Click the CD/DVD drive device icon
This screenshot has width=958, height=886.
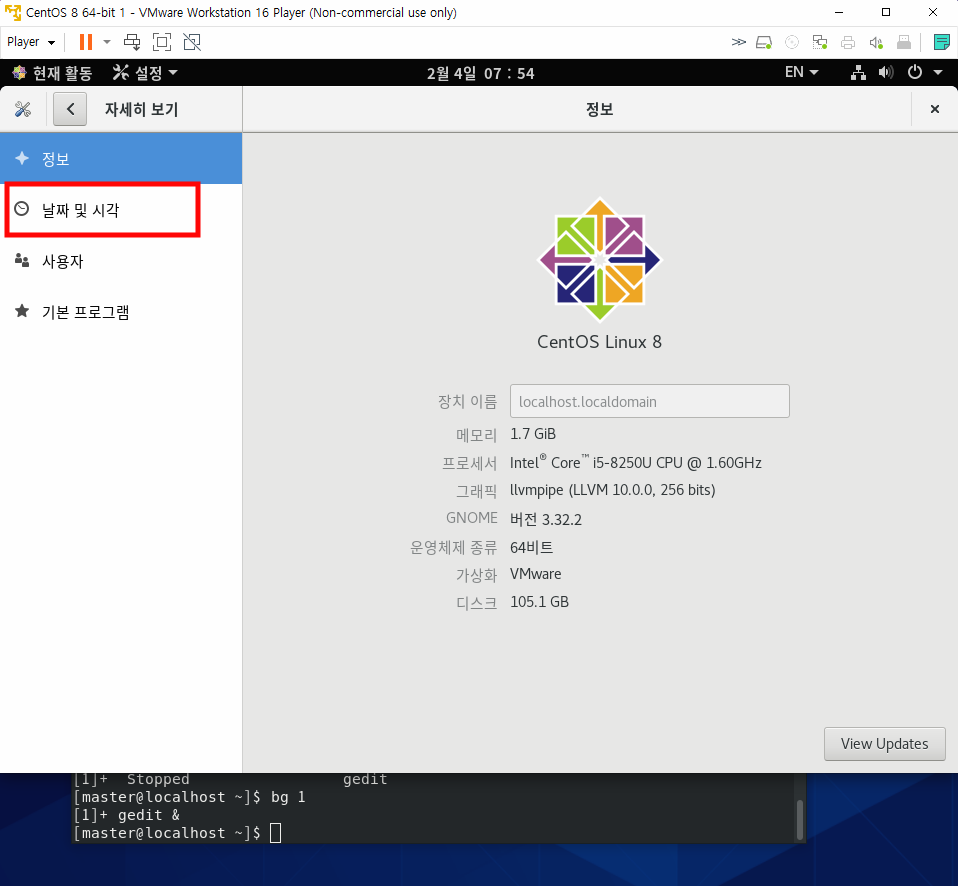(x=792, y=42)
